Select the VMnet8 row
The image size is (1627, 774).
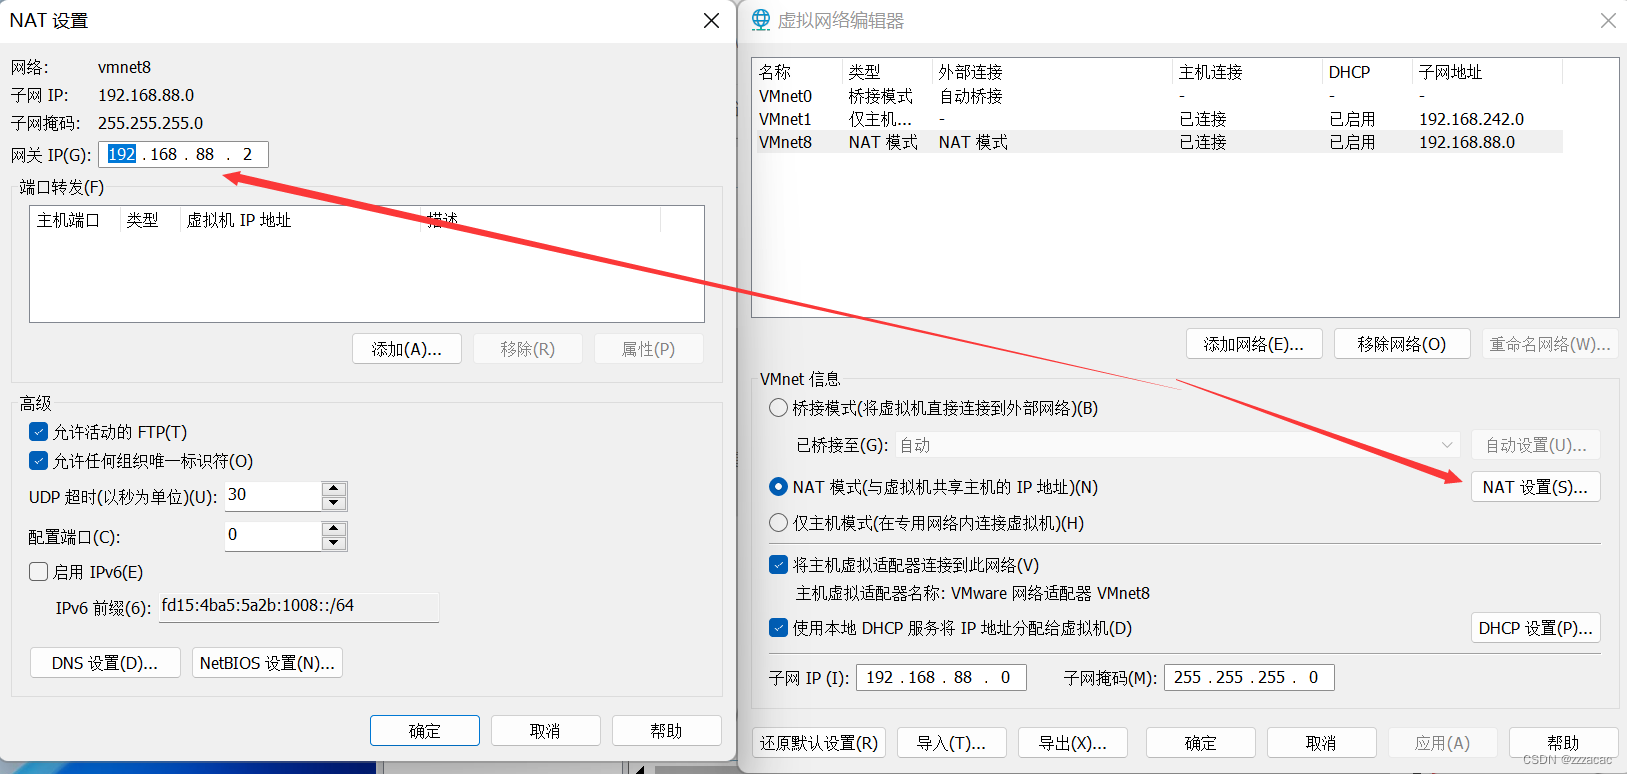coord(1157,142)
